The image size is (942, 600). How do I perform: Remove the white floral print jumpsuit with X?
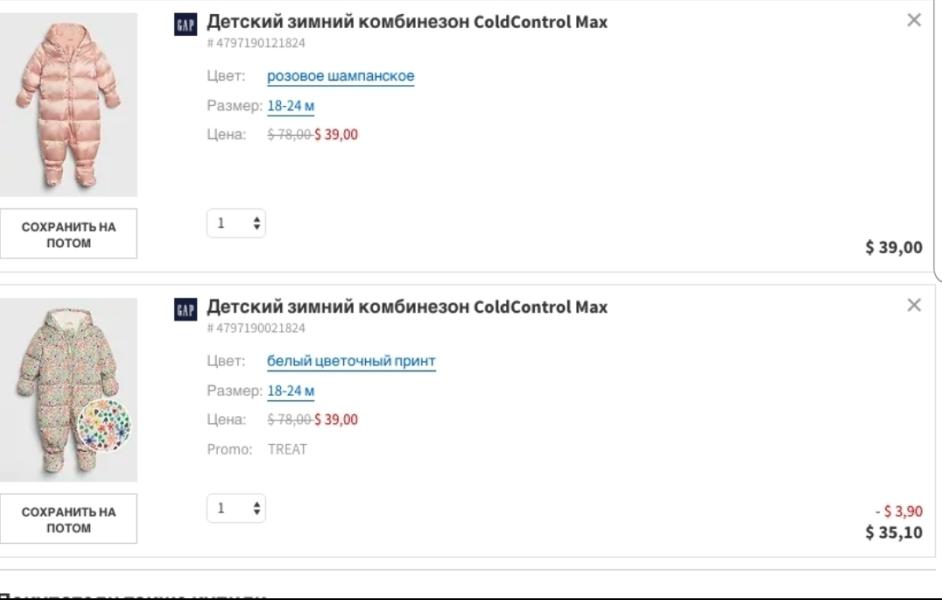(x=914, y=305)
